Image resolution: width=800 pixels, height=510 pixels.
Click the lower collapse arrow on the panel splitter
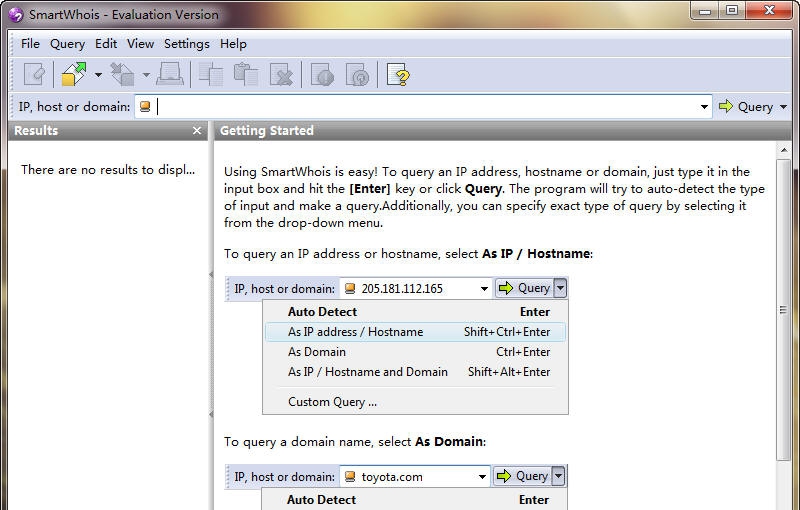pos(211,415)
